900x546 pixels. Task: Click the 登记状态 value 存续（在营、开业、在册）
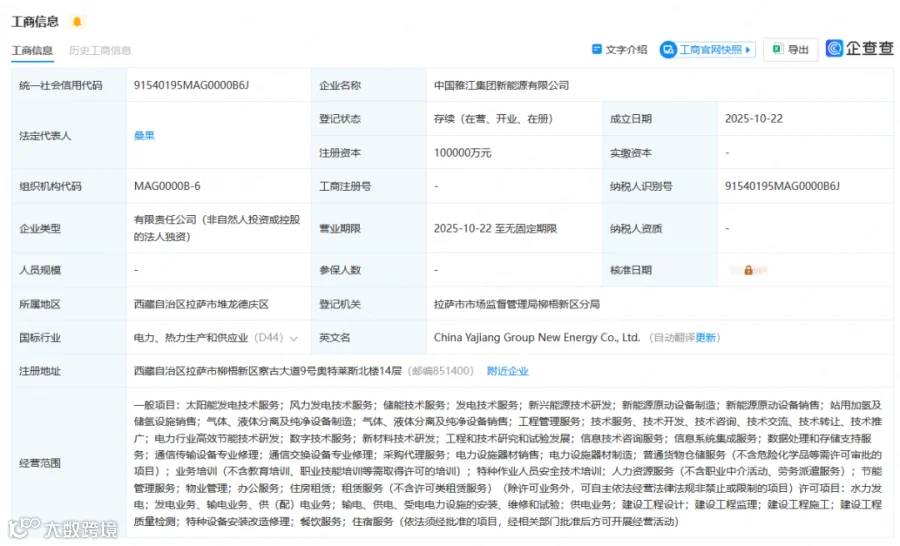(x=493, y=118)
